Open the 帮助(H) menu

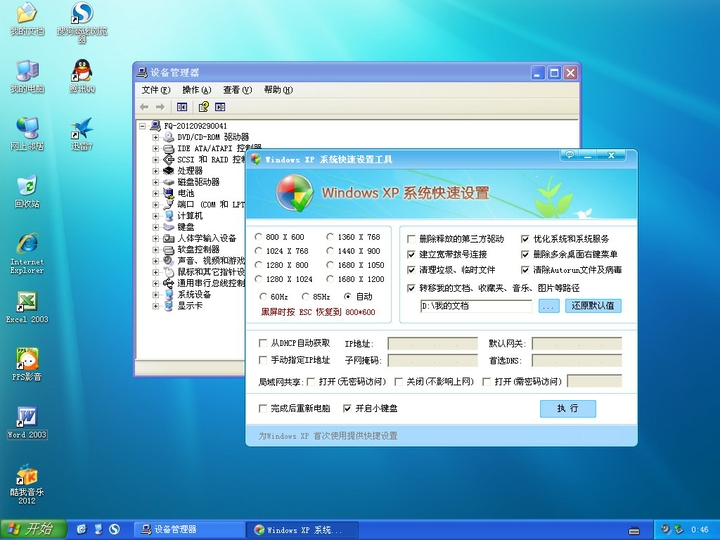point(278,90)
